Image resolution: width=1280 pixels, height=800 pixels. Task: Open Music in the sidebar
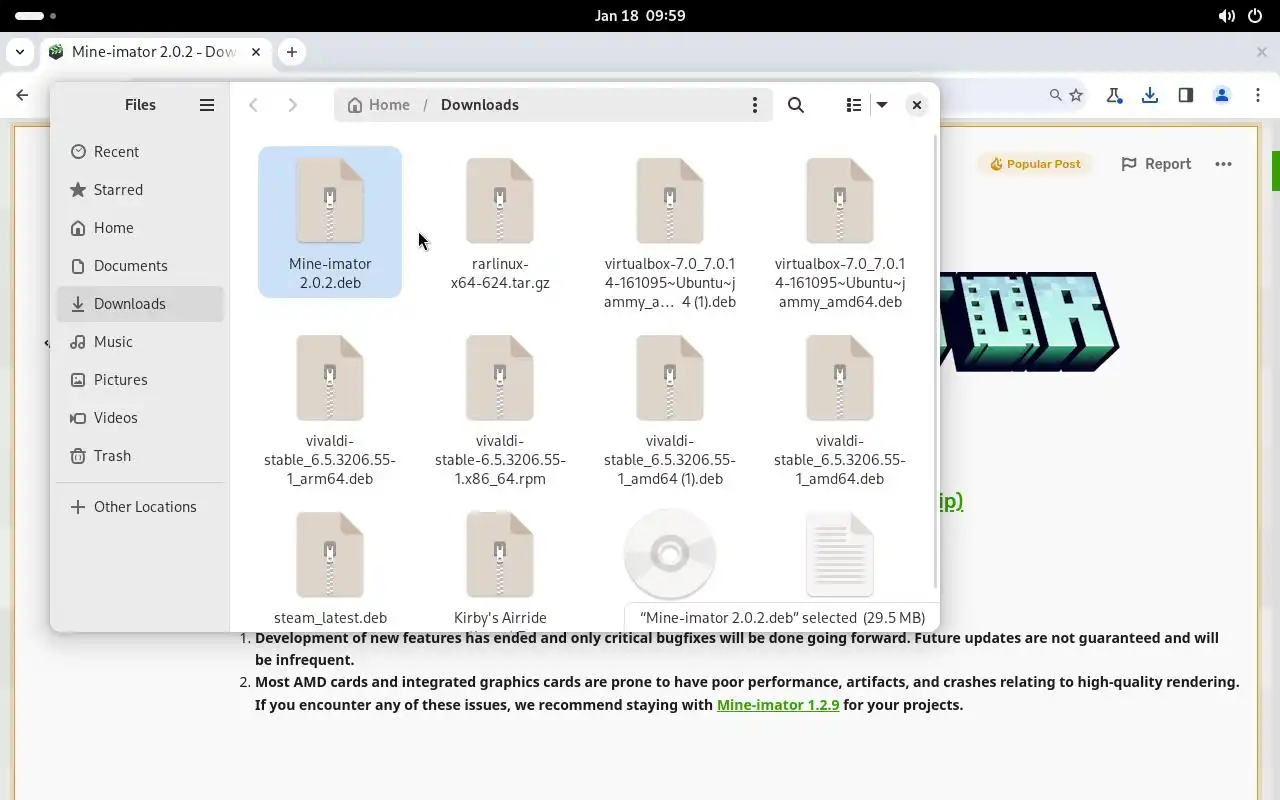point(140,342)
